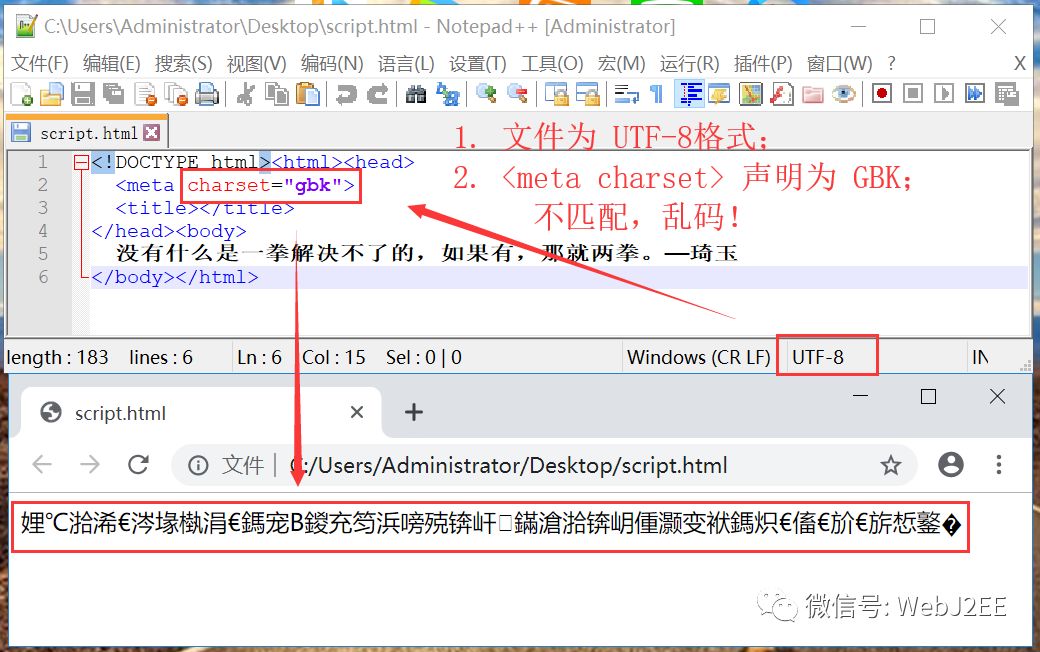The height and width of the screenshot is (652, 1040).
Task: Open the 语言(L) menu
Action: click(x=406, y=64)
